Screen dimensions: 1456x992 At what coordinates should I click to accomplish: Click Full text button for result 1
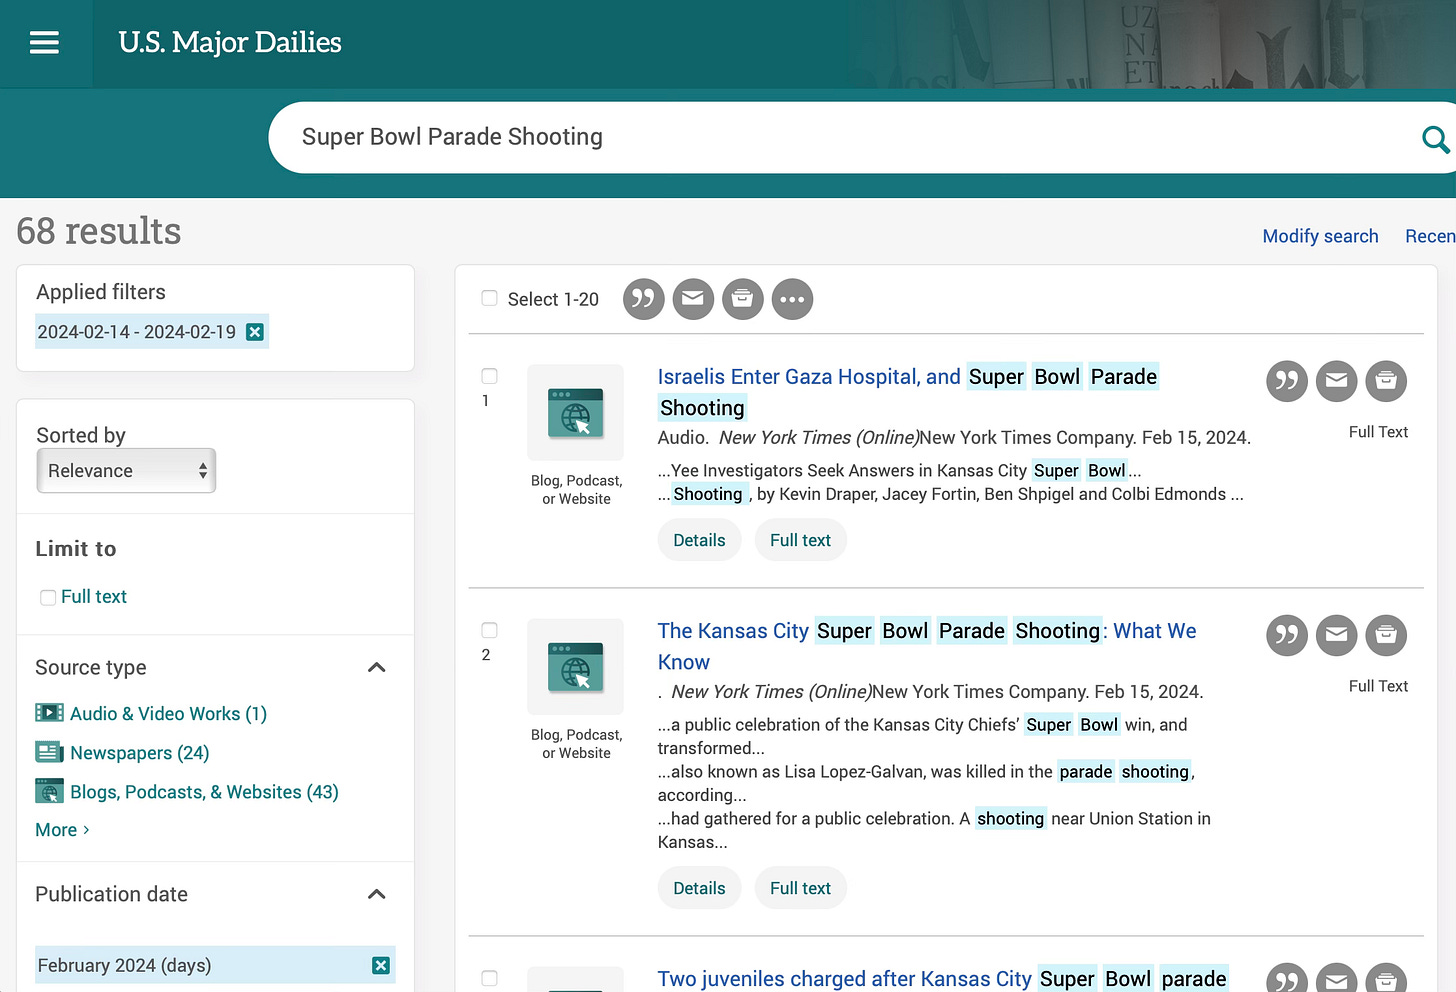click(800, 540)
